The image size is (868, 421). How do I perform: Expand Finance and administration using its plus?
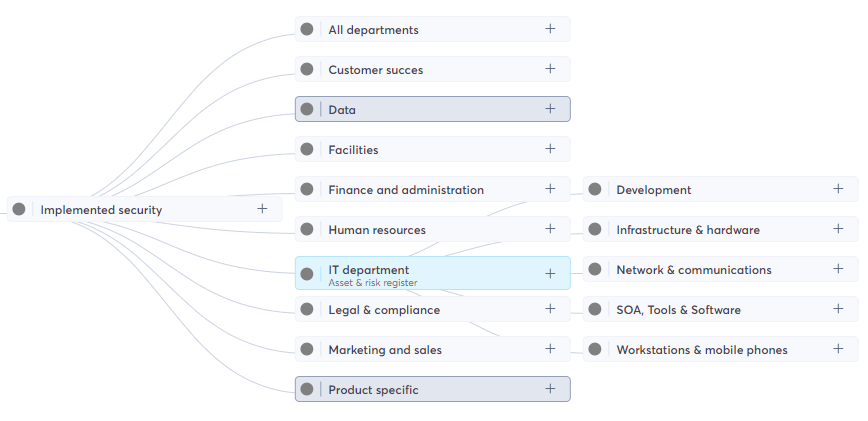[x=550, y=189]
